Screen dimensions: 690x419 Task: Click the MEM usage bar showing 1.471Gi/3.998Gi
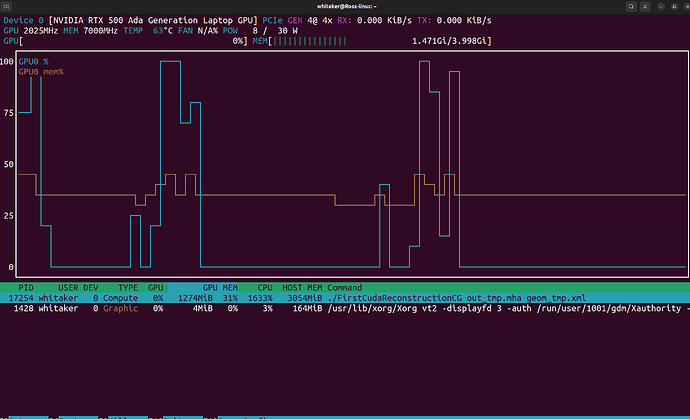[x=372, y=41]
